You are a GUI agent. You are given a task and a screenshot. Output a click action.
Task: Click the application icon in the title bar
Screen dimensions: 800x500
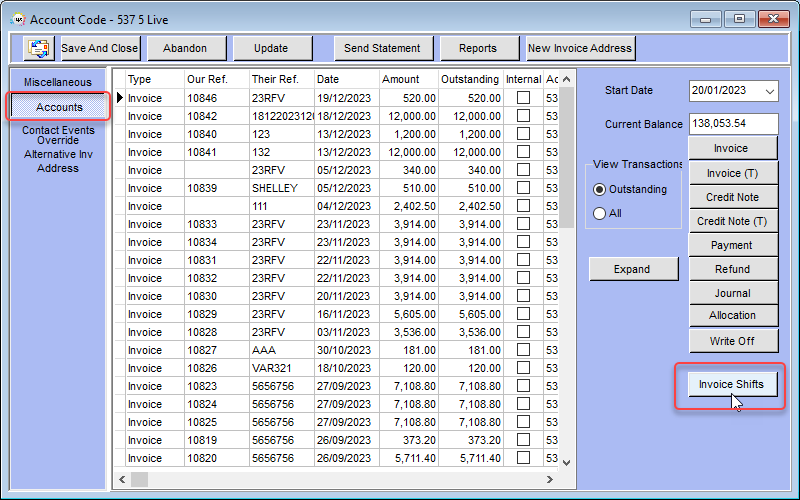(x=18, y=19)
